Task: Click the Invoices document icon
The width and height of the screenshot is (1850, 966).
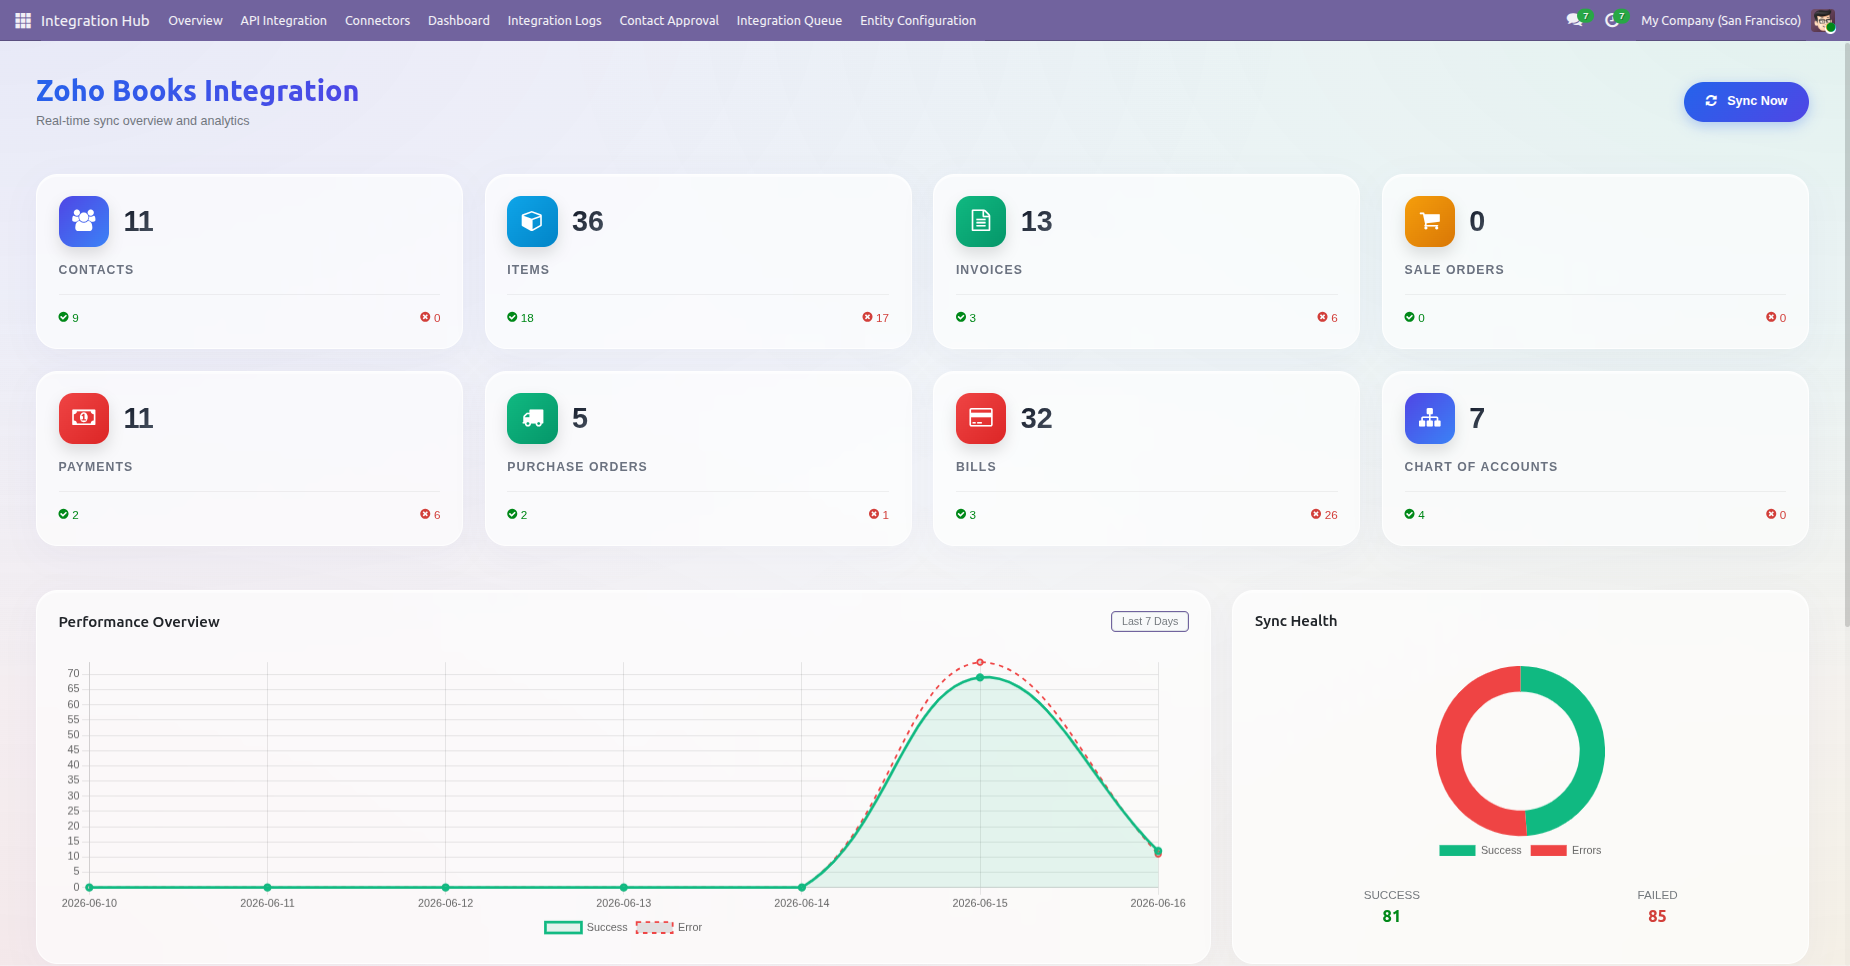Action: [x=981, y=221]
